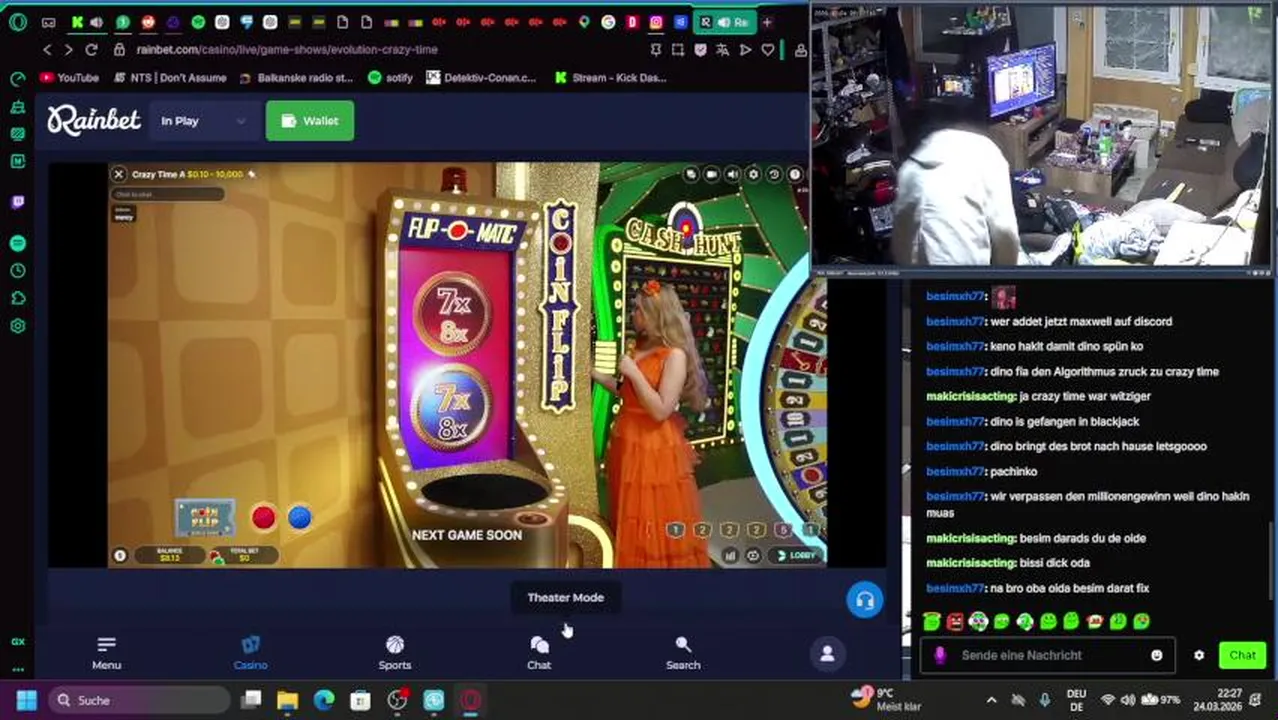Switch to the Google Maps browser tab

click(x=584, y=21)
